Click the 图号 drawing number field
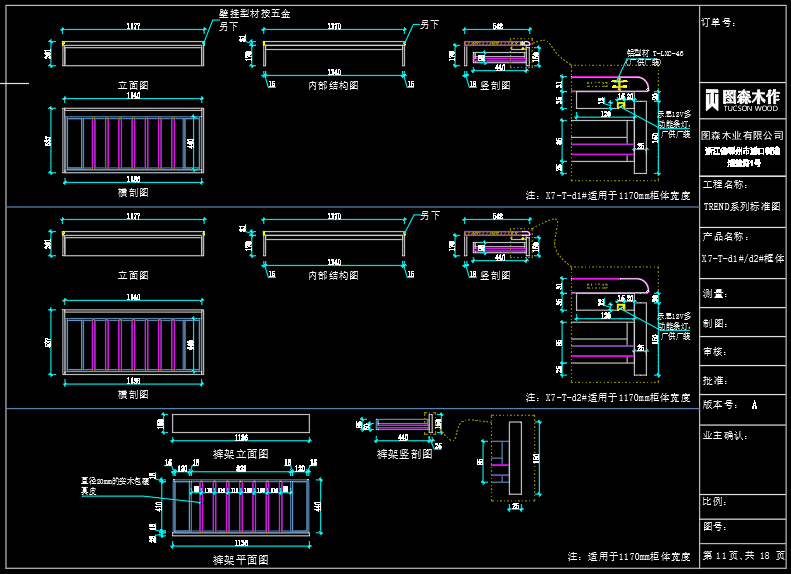The width and height of the screenshot is (791, 574). [713, 525]
